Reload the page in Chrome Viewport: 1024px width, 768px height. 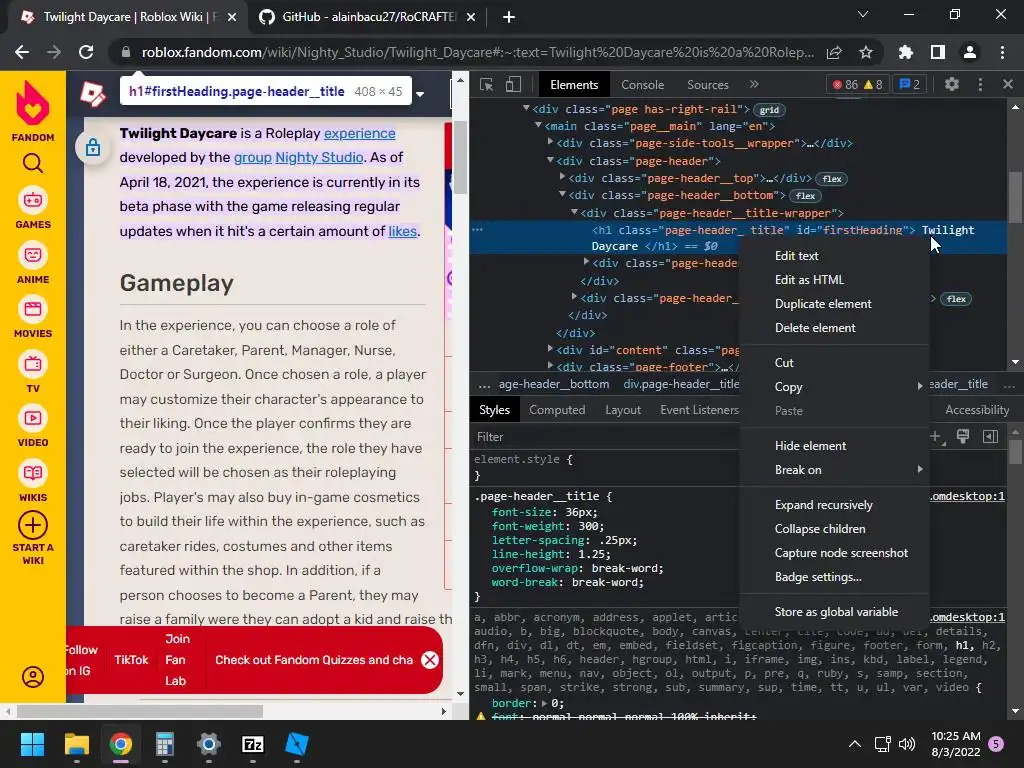pos(86,52)
